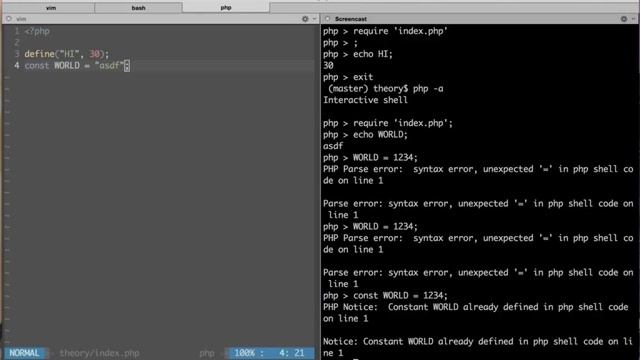Click the 'php > exit' terminal line
This screenshot has height=360, width=640.
pyautogui.click(x=348, y=77)
